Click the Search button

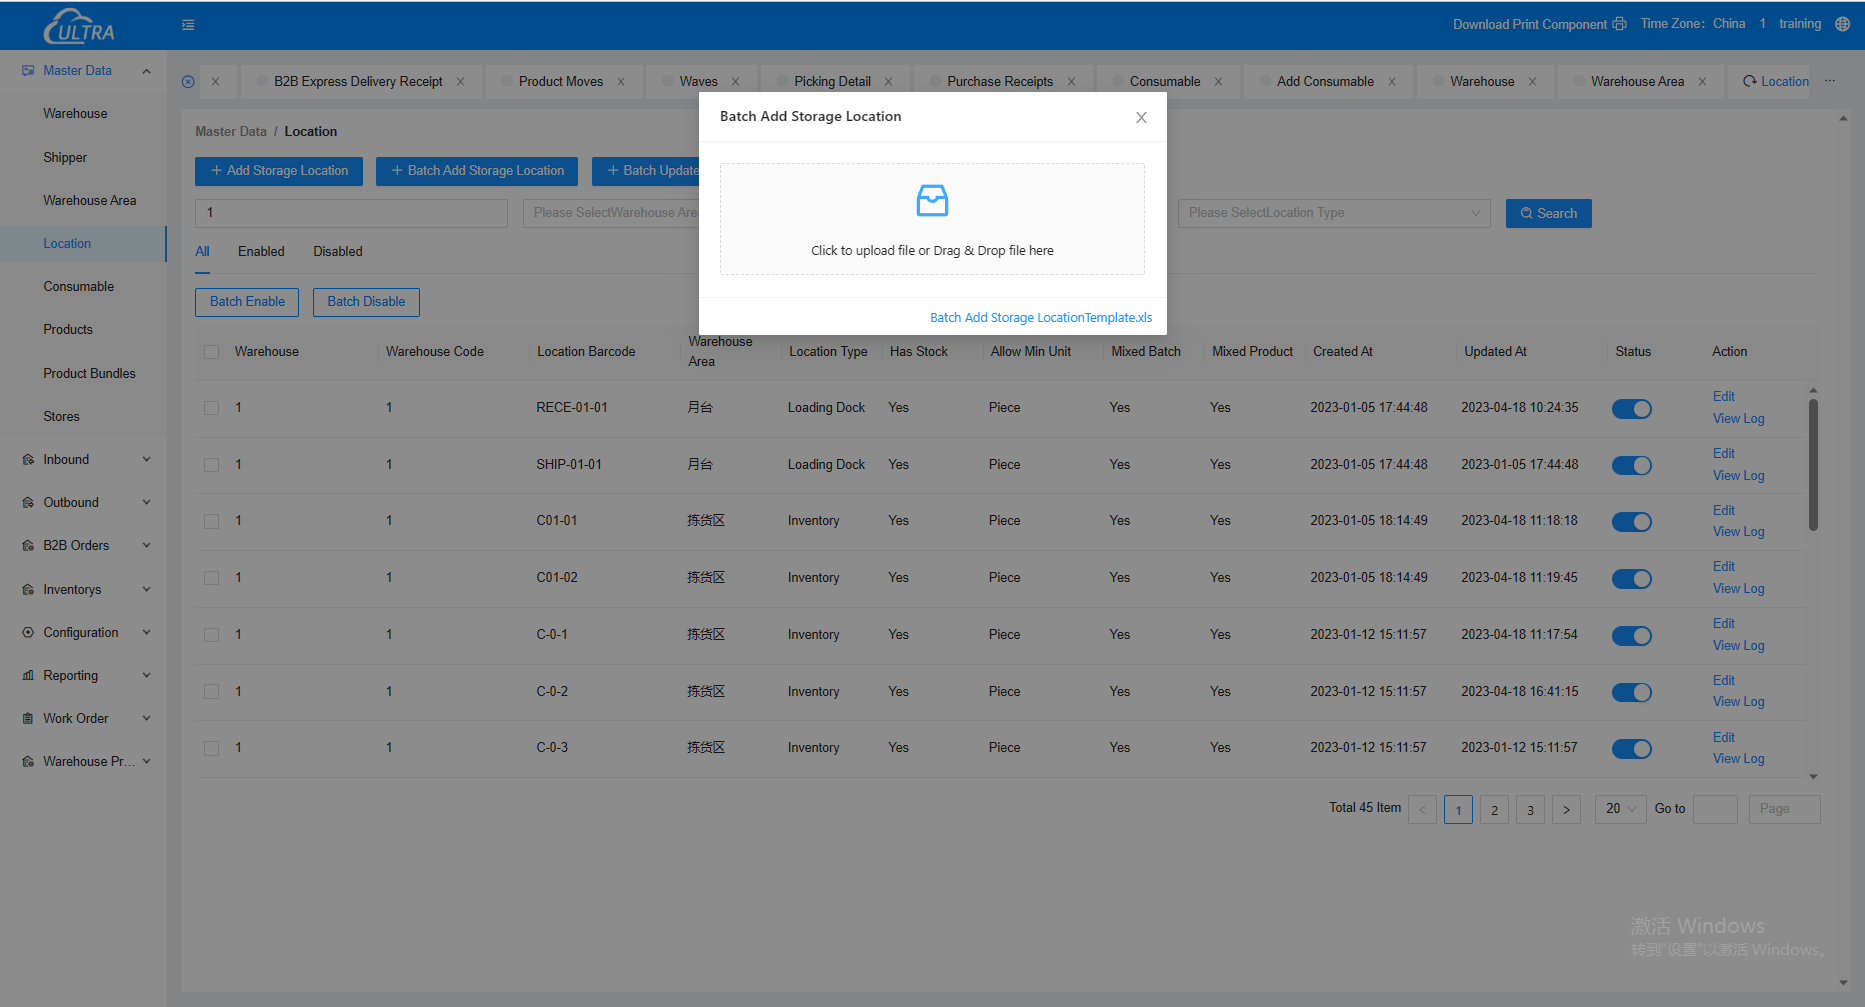tap(1548, 214)
